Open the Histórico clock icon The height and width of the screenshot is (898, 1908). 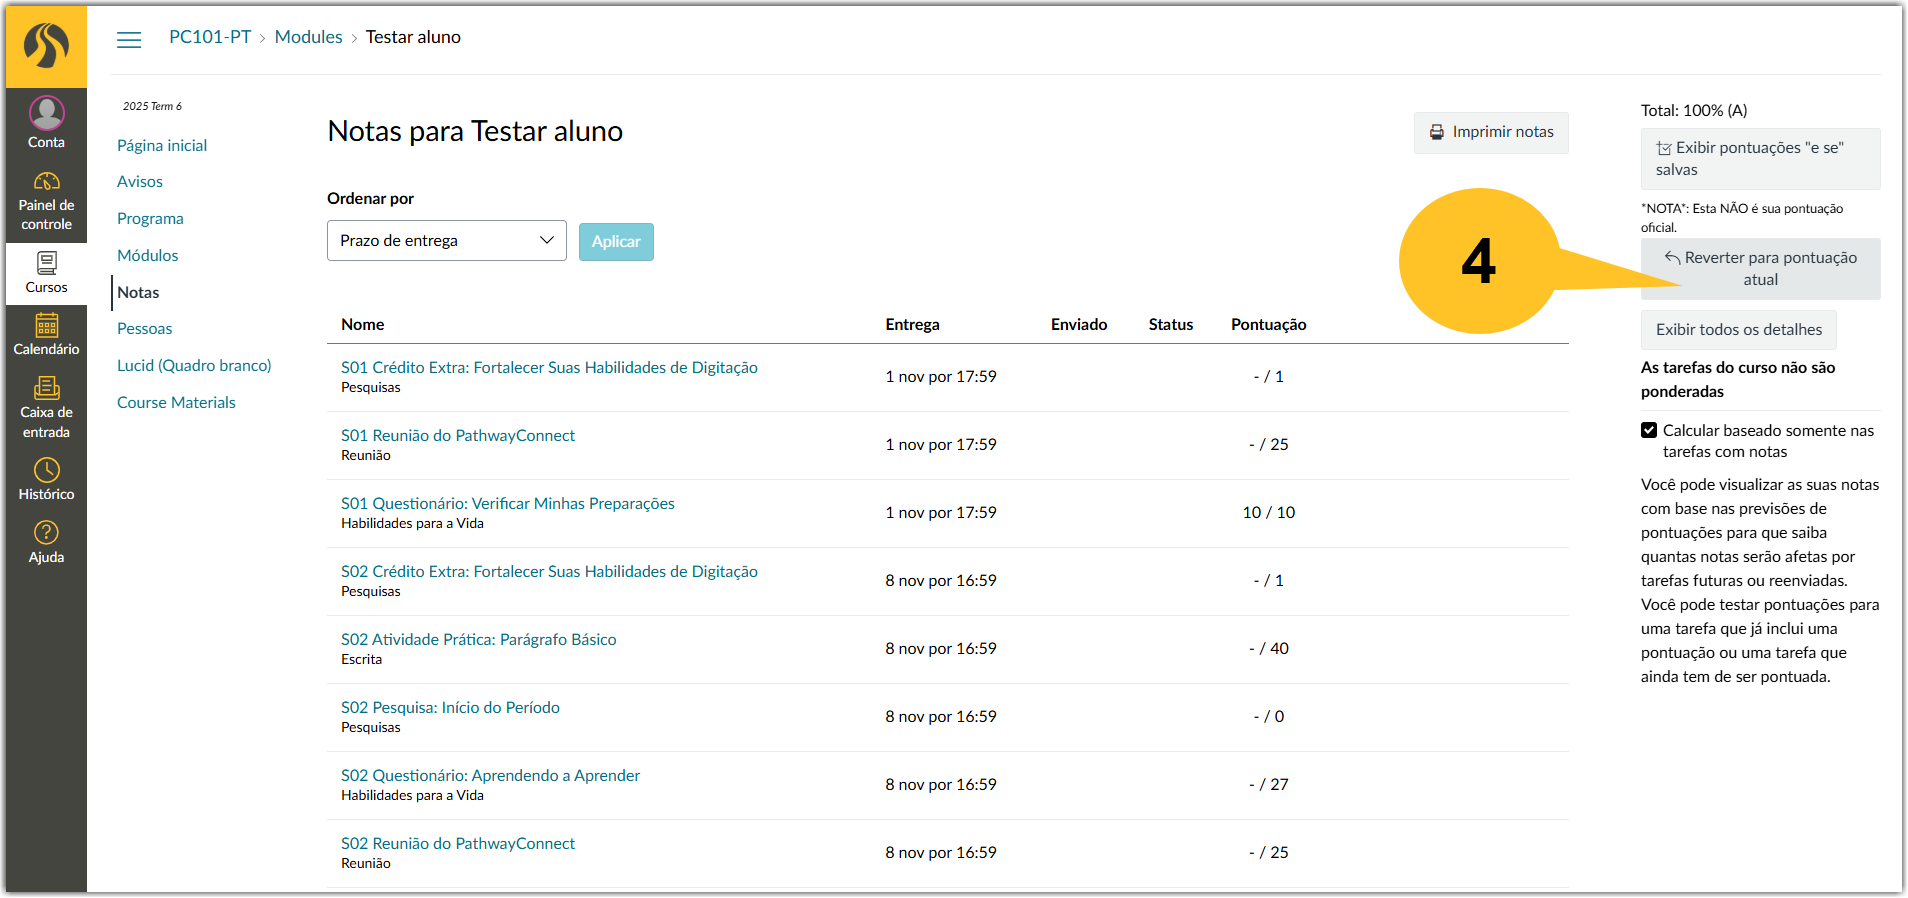click(x=46, y=470)
